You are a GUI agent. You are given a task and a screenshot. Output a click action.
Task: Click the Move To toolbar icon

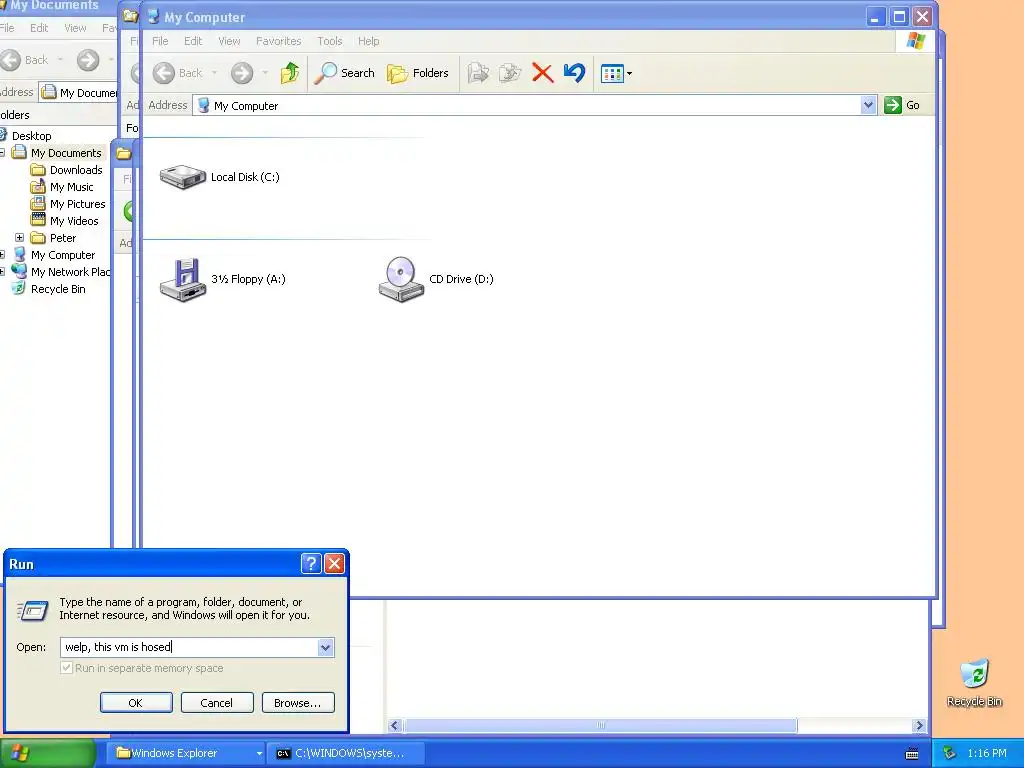coord(478,73)
